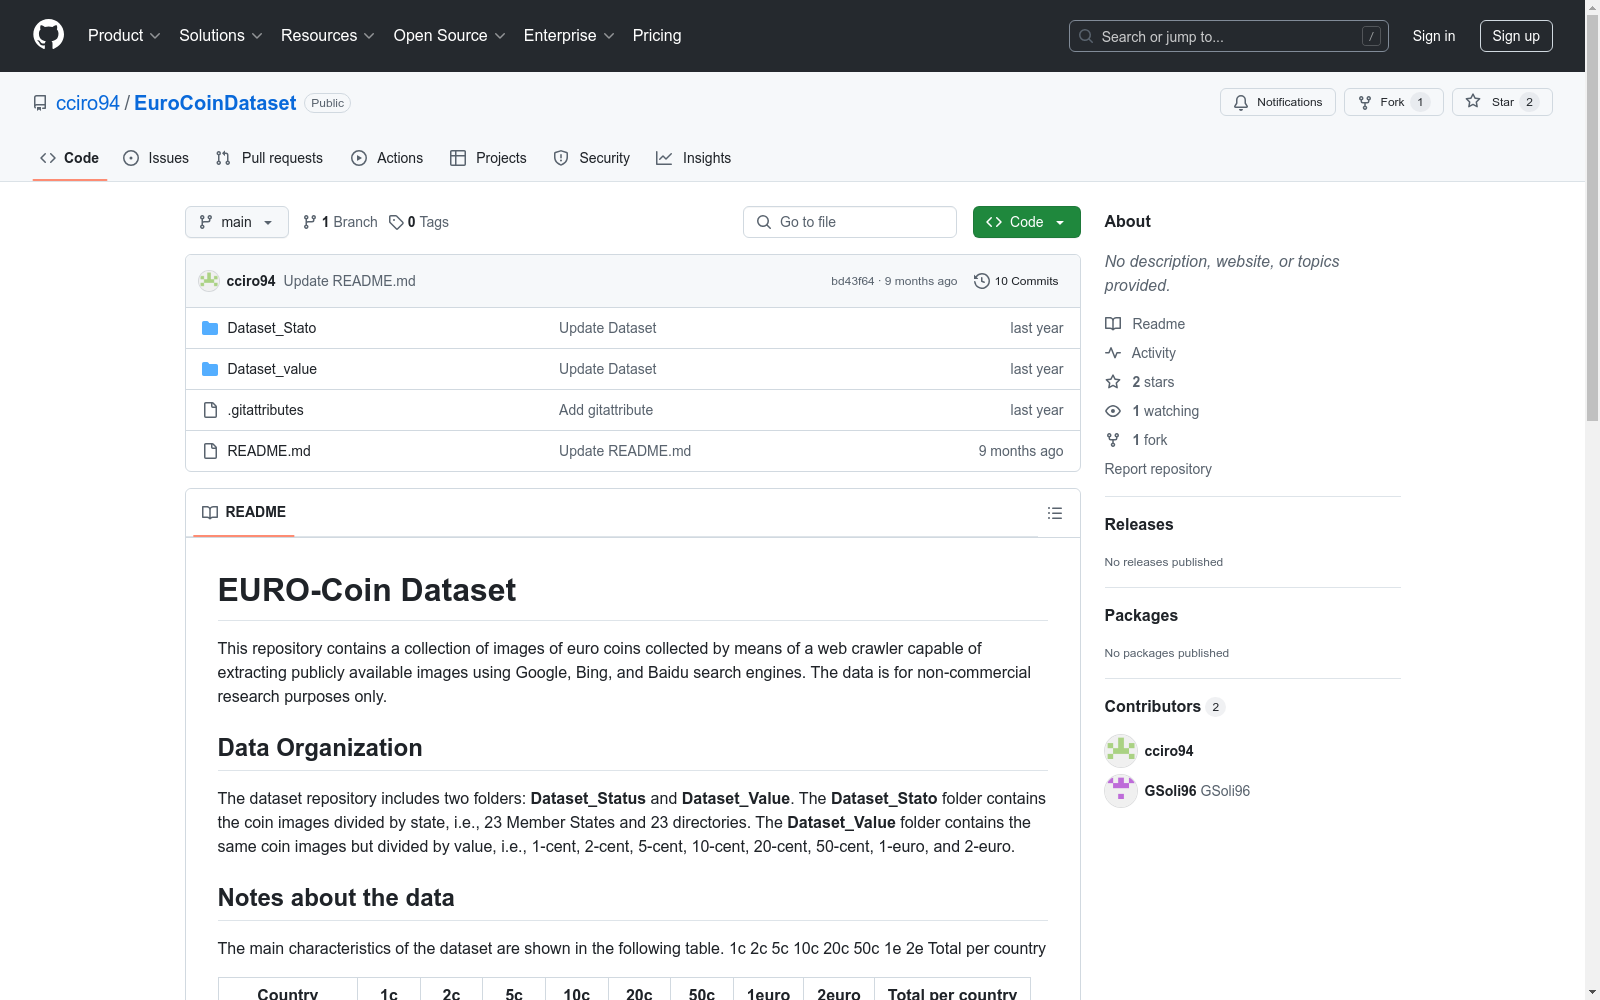Expand the Open Source menu
The width and height of the screenshot is (1600, 1000).
(x=450, y=36)
